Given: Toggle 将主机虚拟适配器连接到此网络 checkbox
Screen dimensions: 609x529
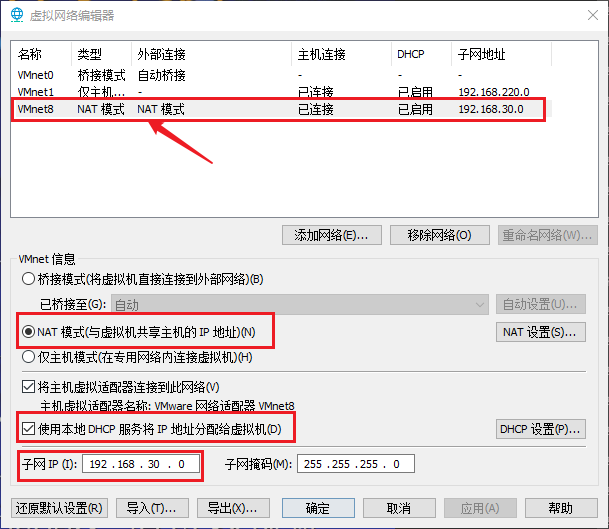Looking at the screenshot, I should [28, 386].
